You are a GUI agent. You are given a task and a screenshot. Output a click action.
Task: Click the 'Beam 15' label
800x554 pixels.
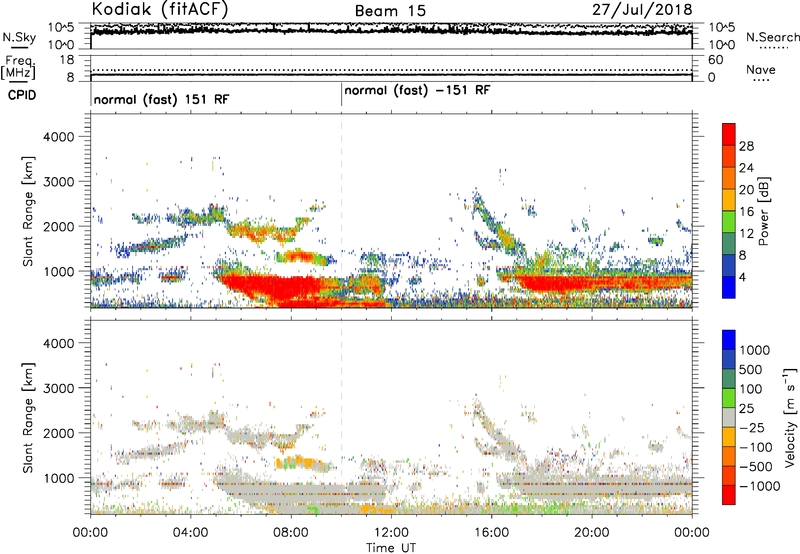(x=390, y=11)
